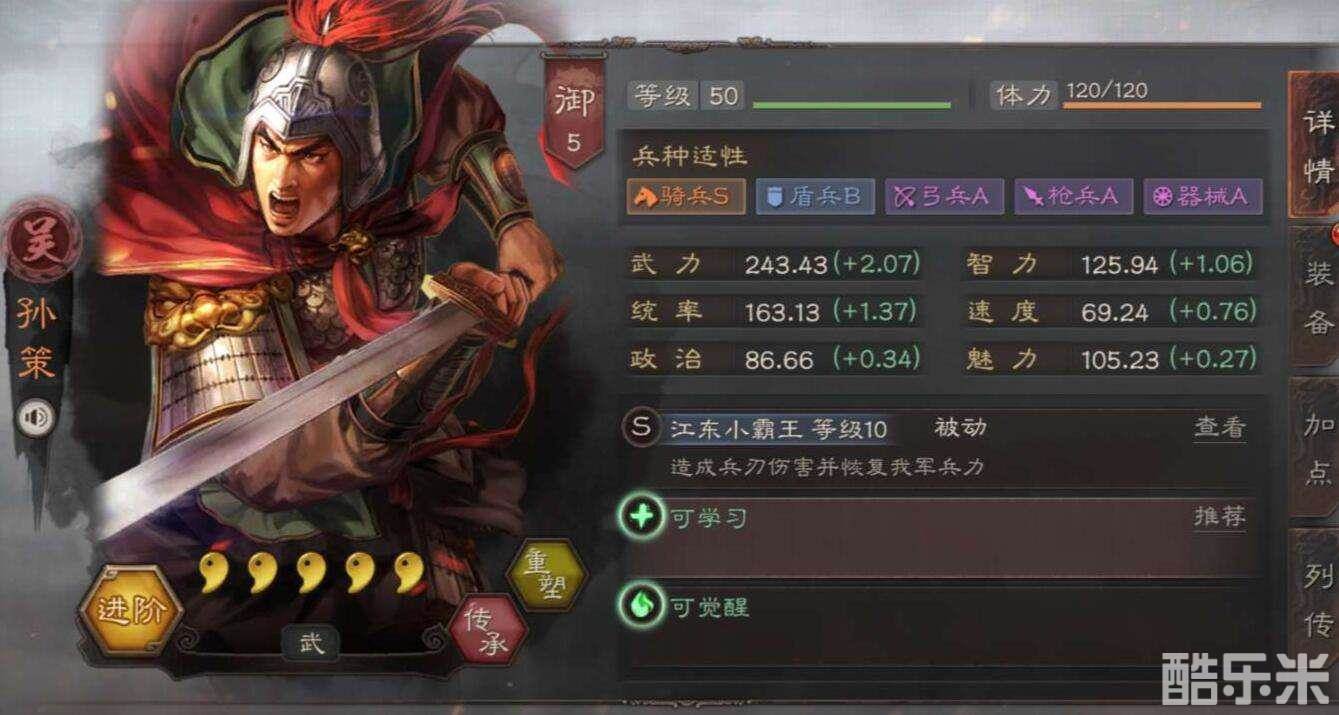Select the 枪兵A troop type
The height and width of the screenshot is (715, 1339).
point(1073,196)
